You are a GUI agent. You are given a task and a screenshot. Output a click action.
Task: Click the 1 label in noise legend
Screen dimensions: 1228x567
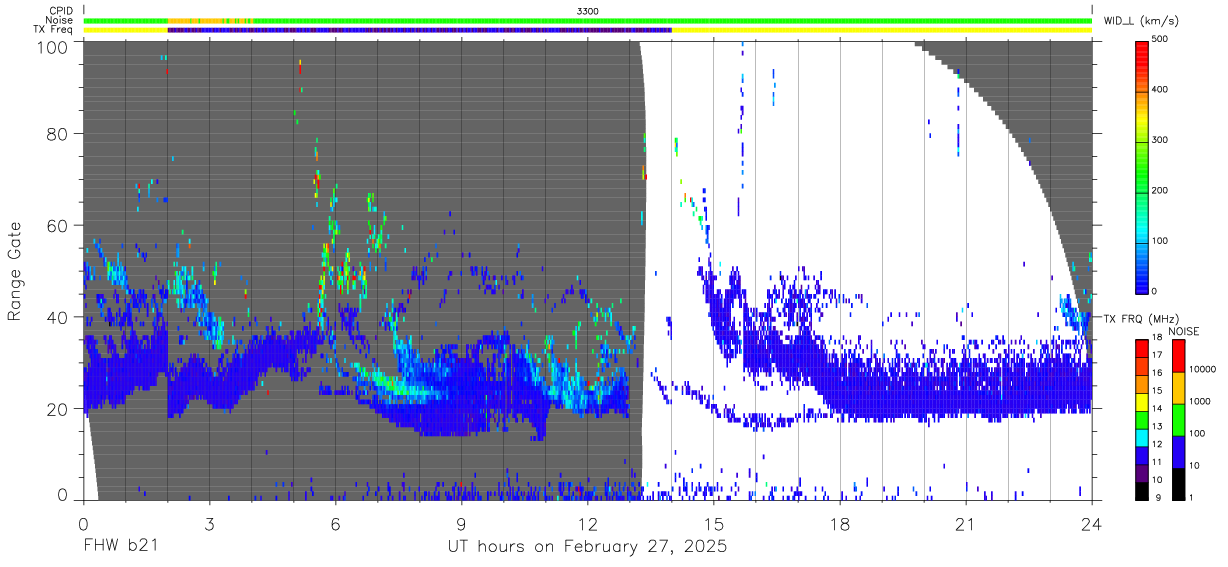click(x=1191, y=497)
